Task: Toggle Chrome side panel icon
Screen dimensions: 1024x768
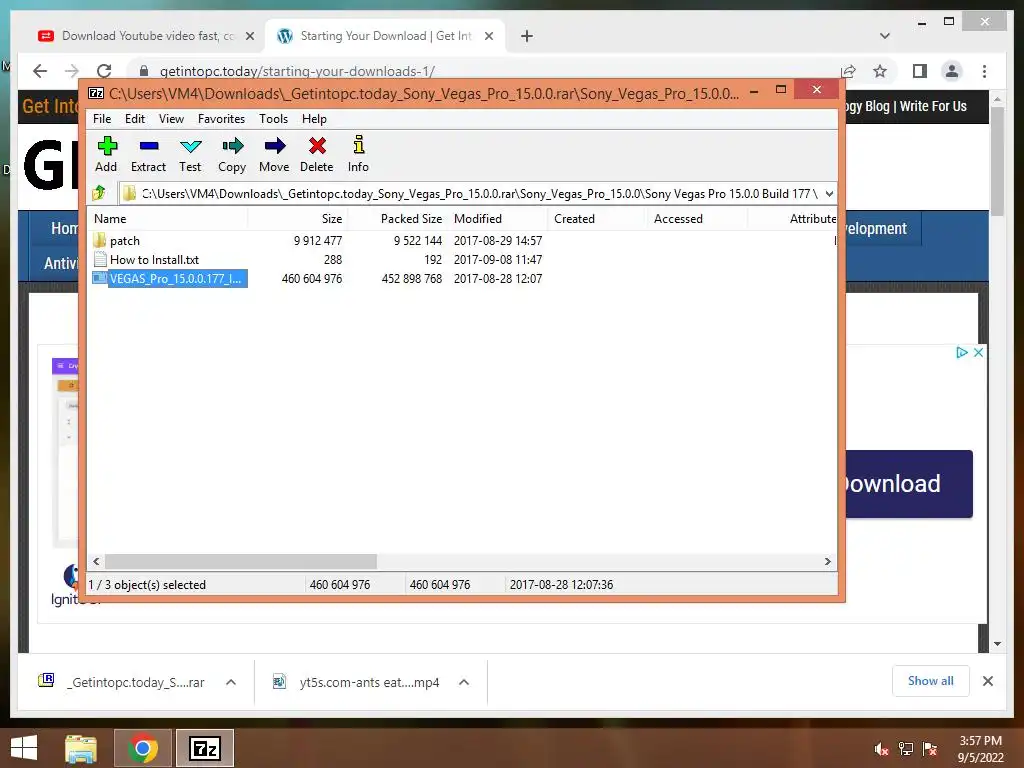Action: point(920,71)
